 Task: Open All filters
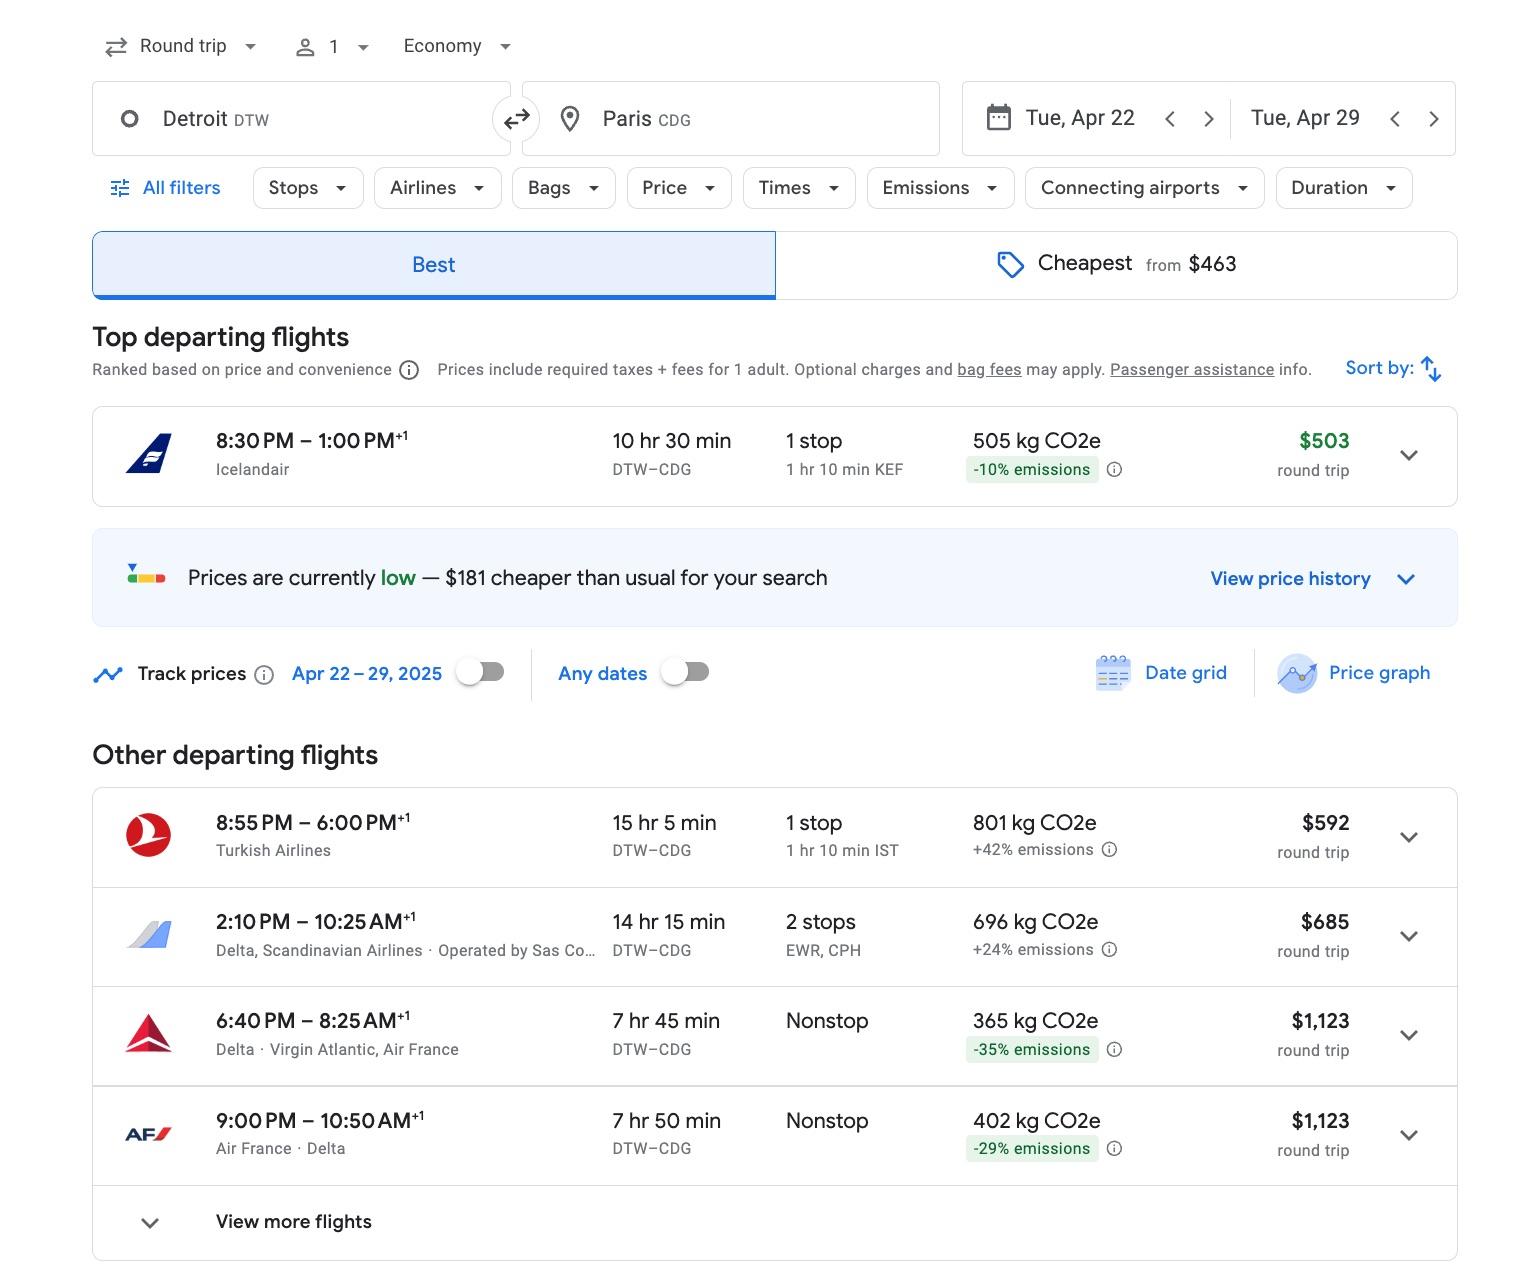point(164,187)
